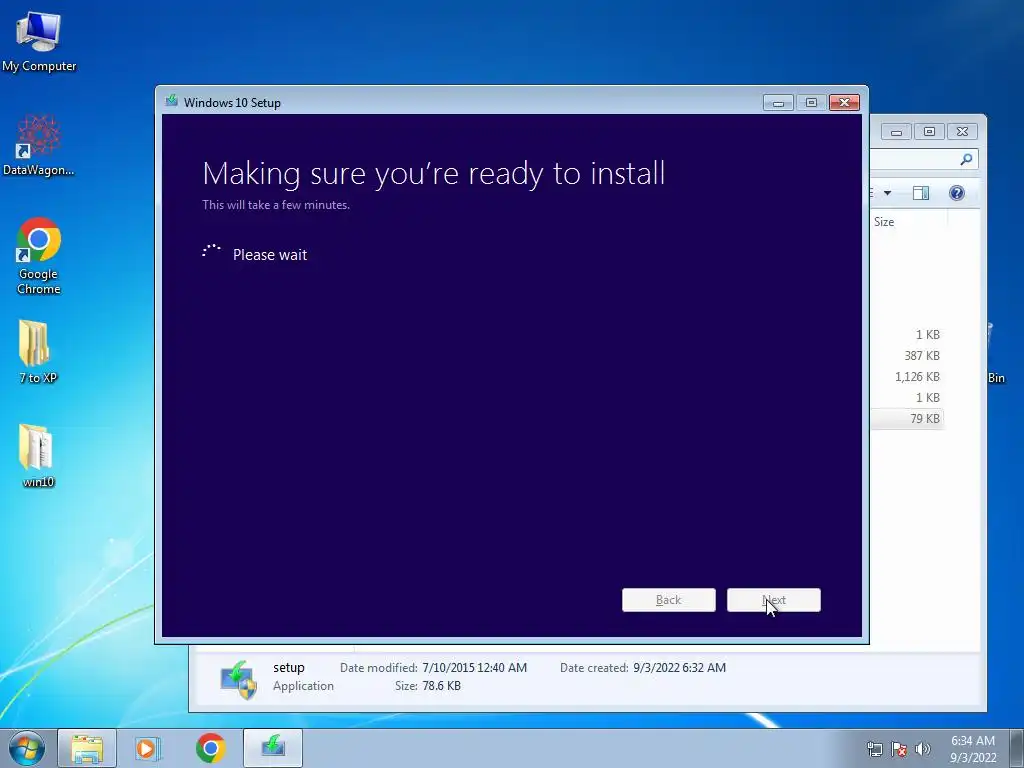Click the Windows Start orb
Screen dimensions: 1024x768
click(x=27, y=748)
